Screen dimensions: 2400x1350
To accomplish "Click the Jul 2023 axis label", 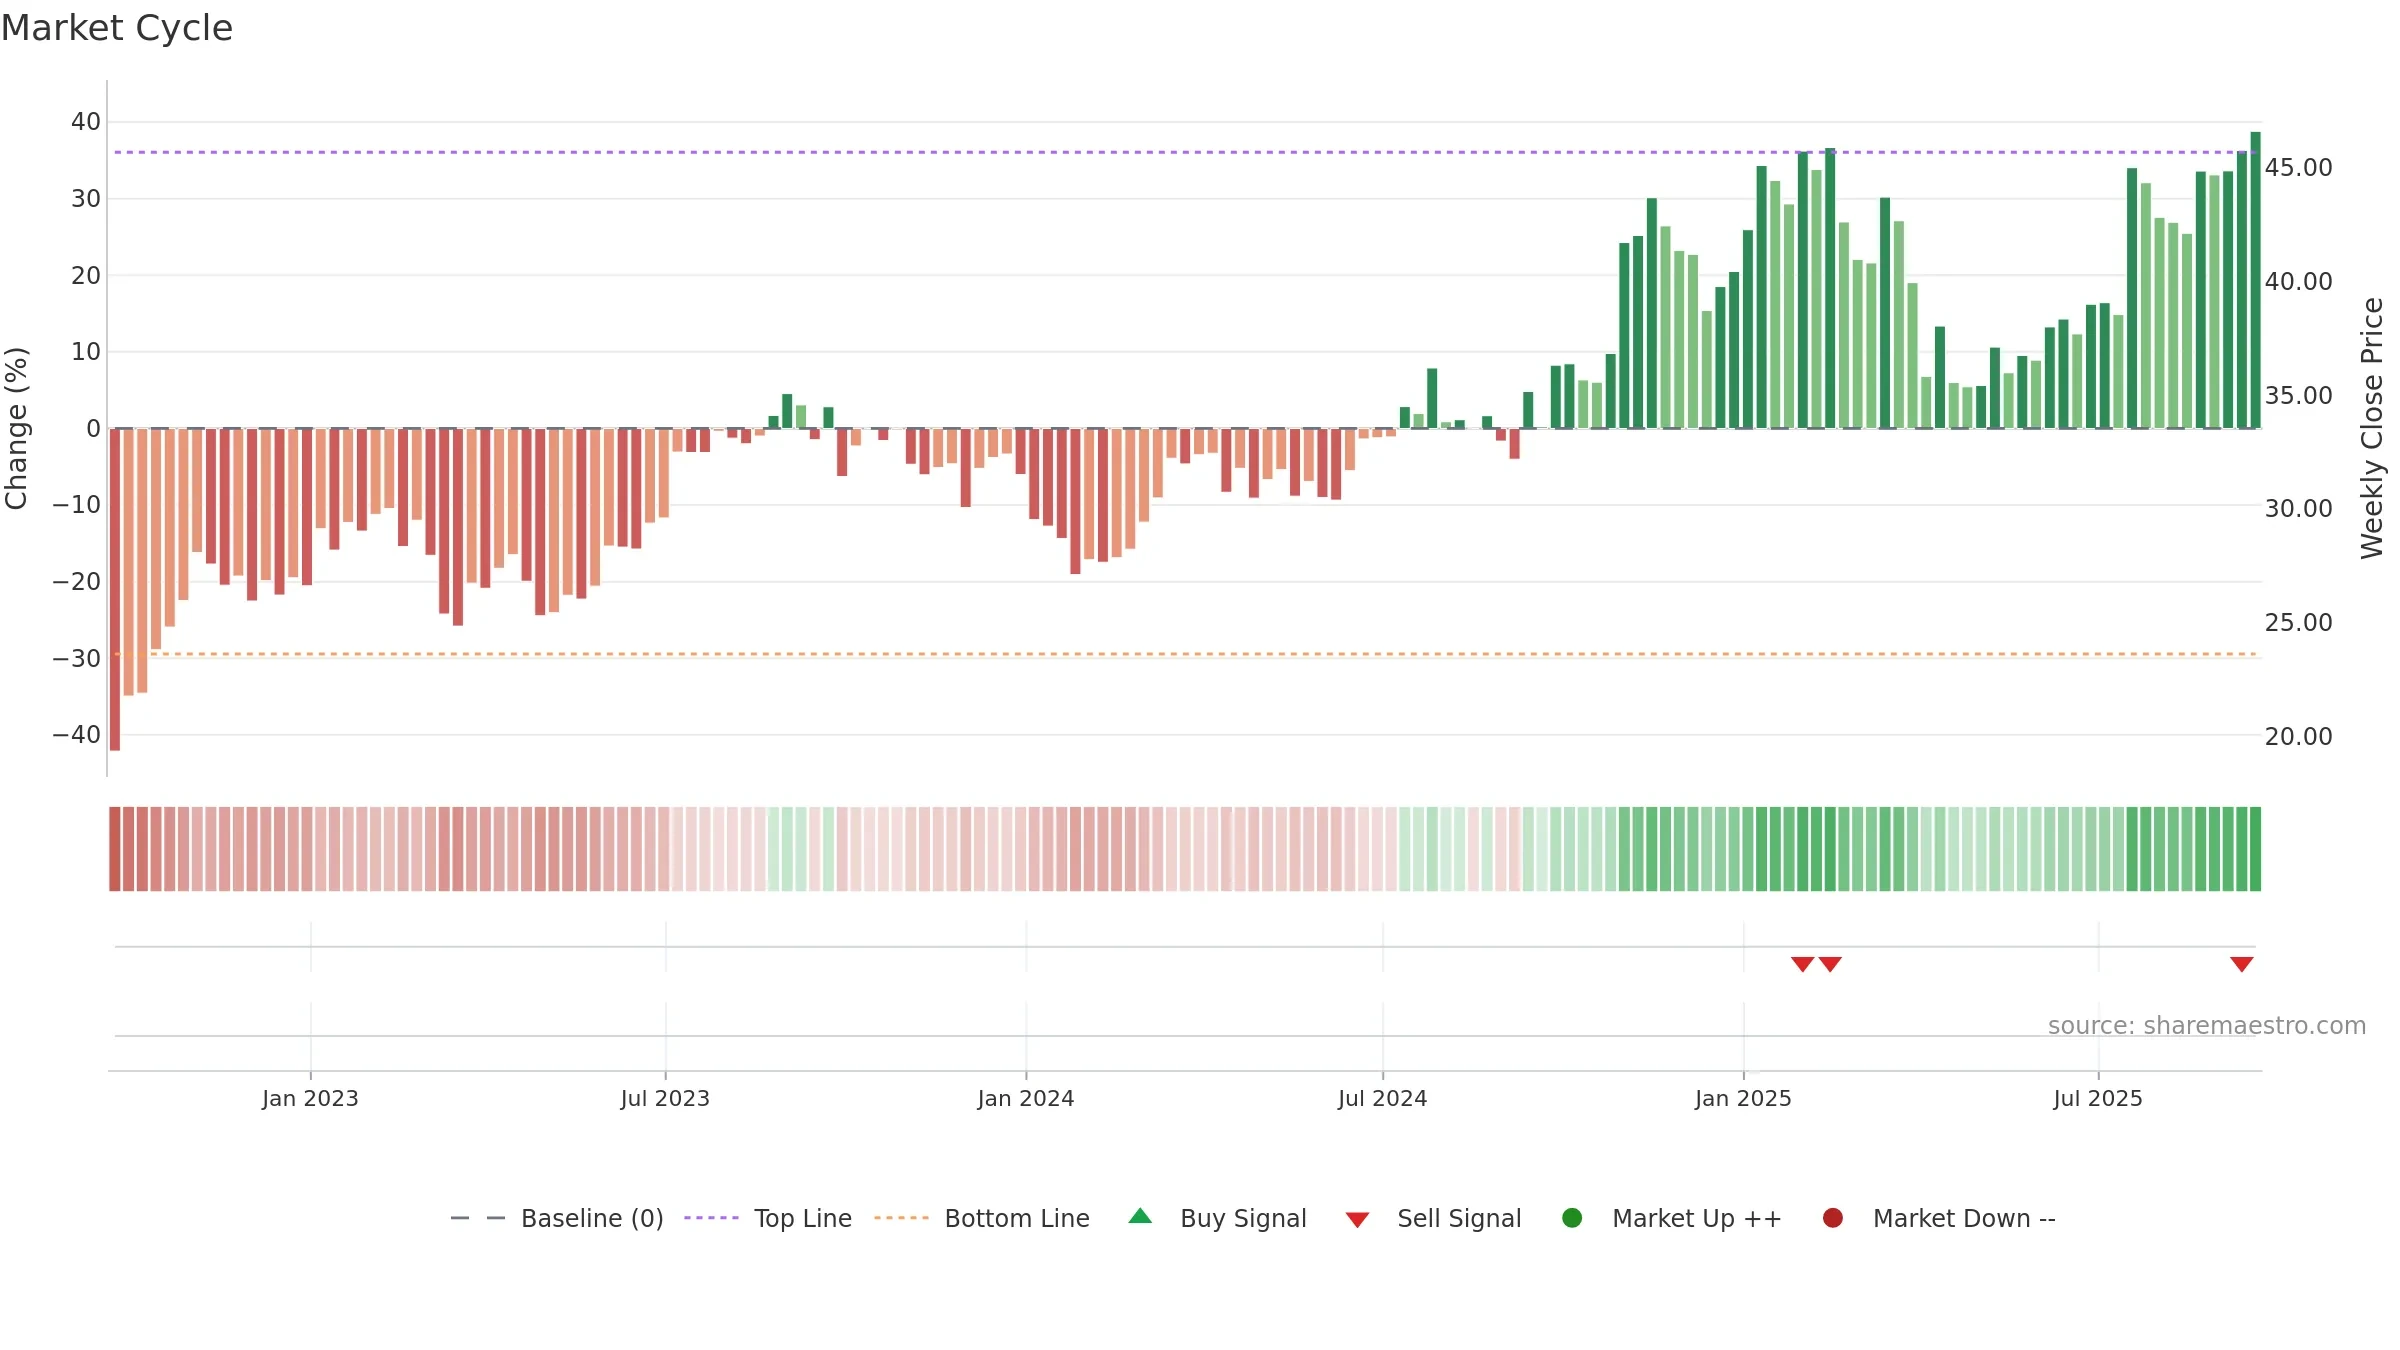I will click(x=665, y=1098).
